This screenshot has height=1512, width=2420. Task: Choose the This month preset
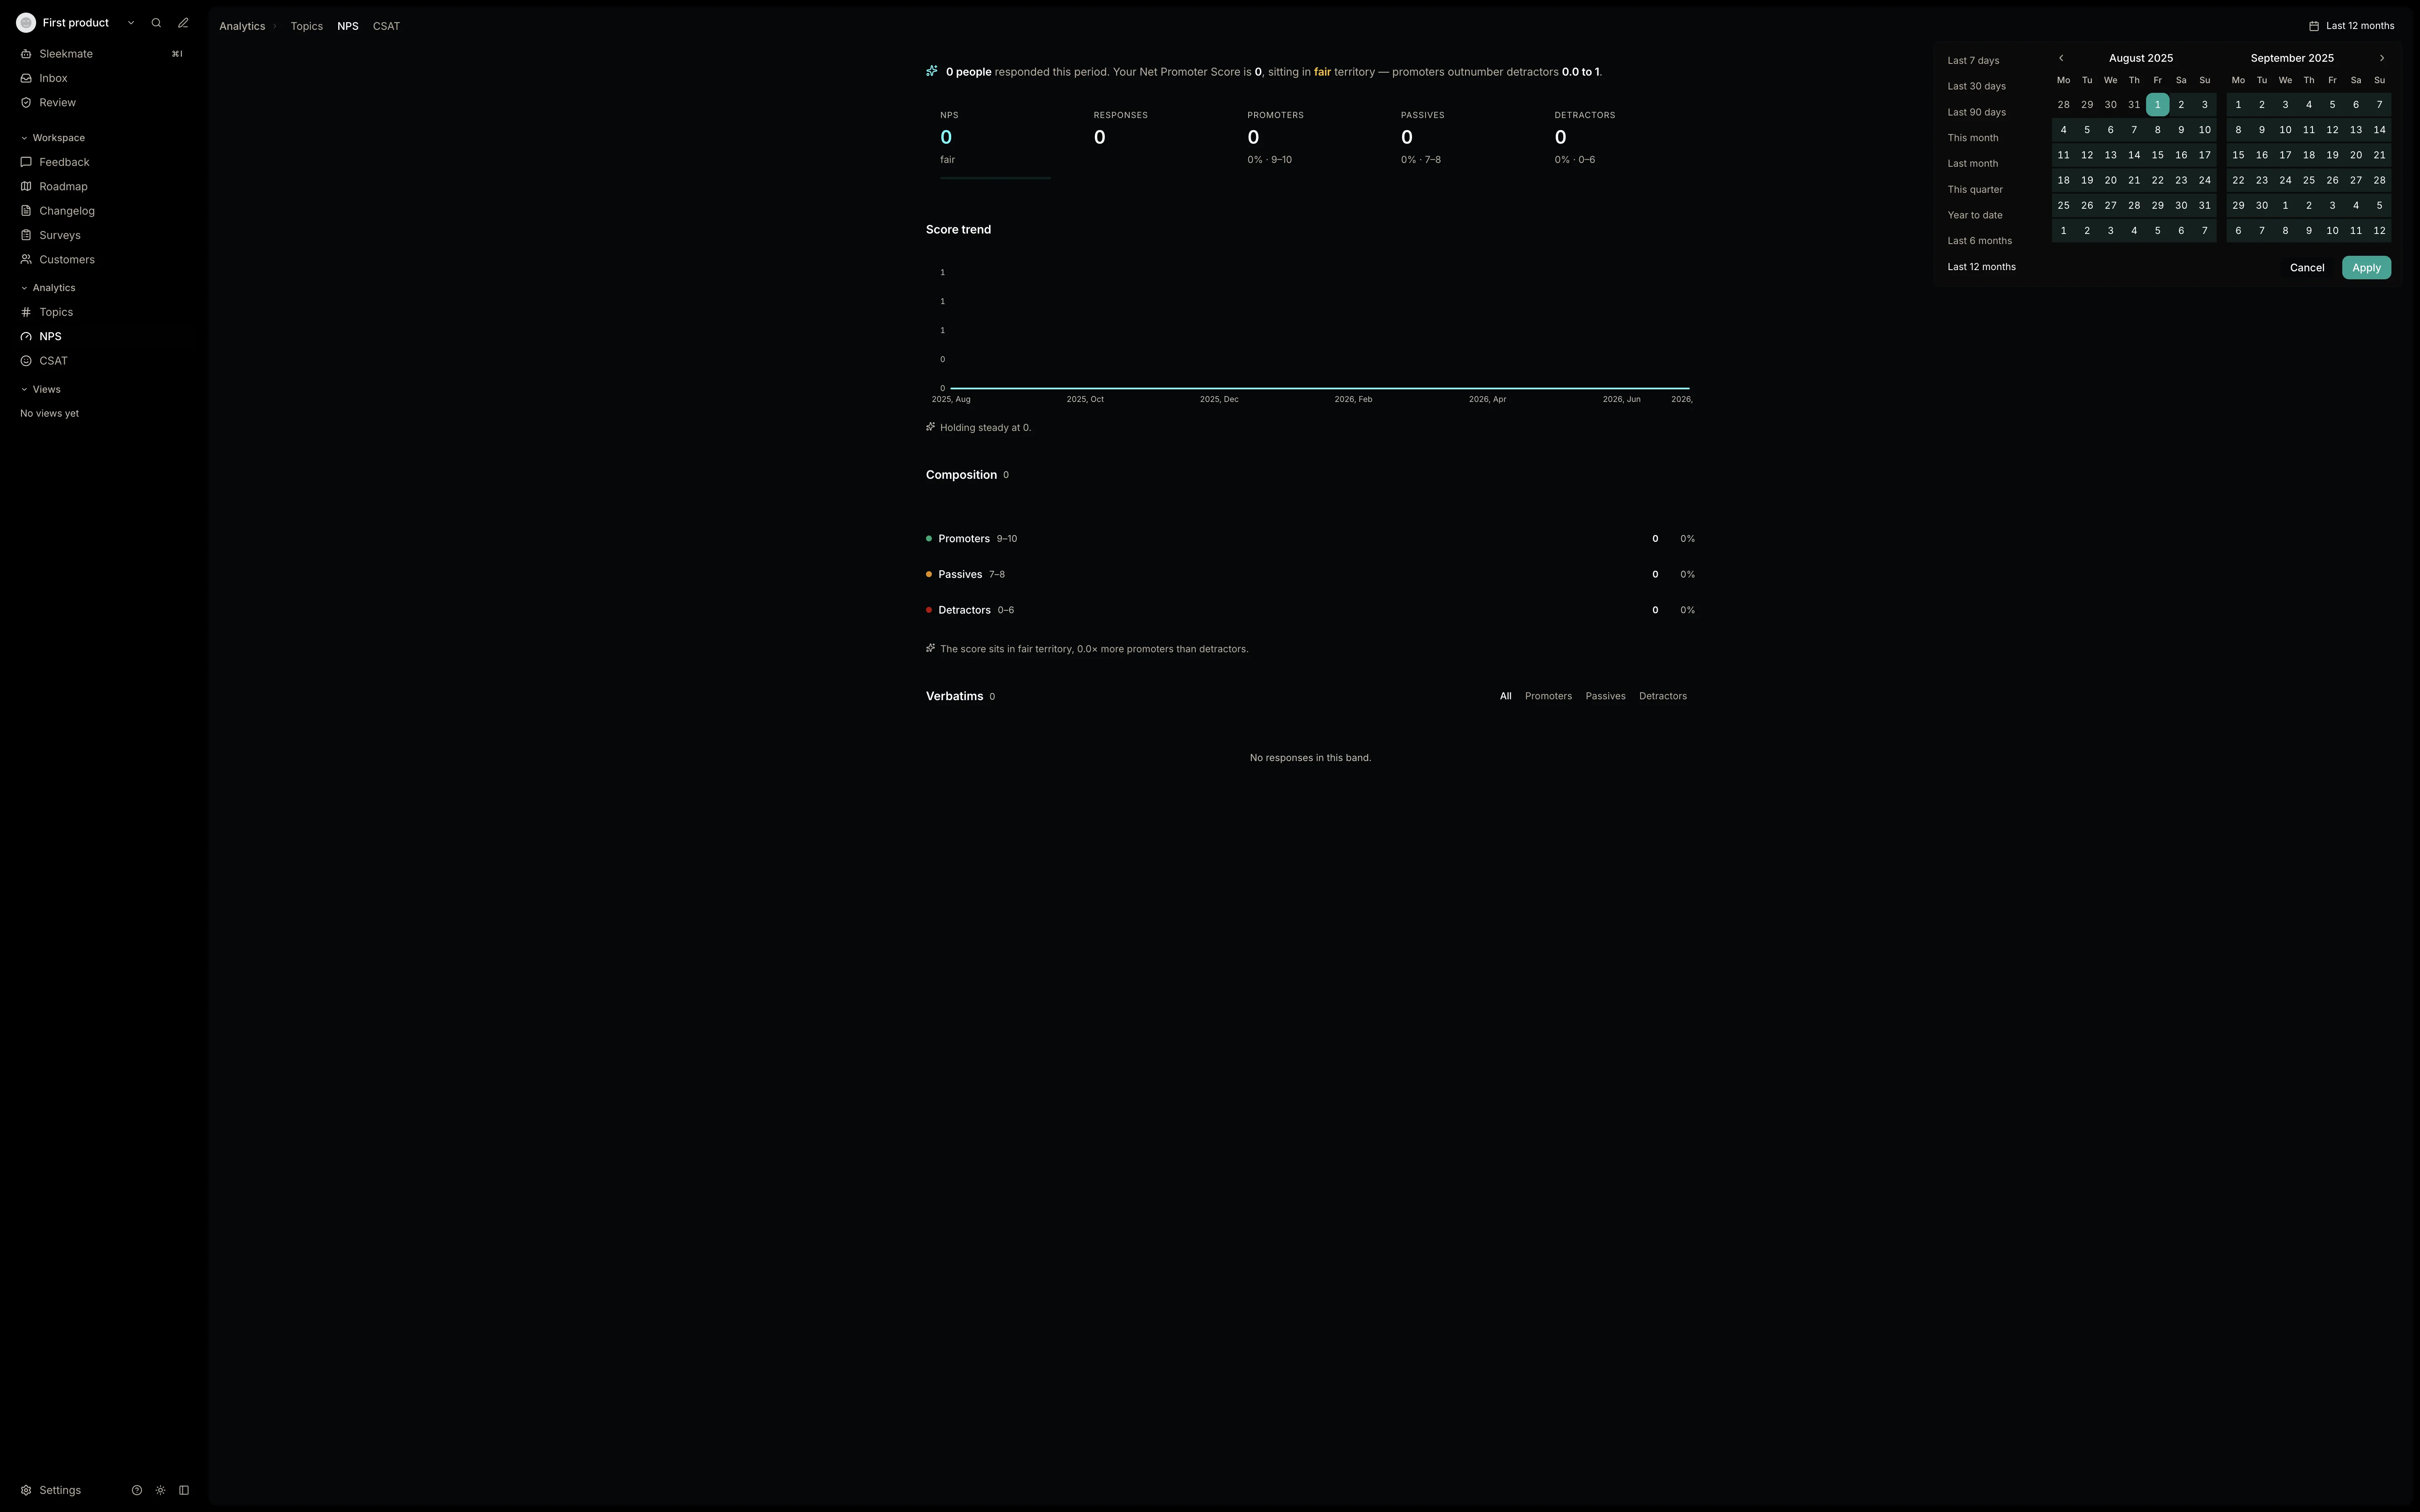pyautogui.click(x=1973, y=138)
